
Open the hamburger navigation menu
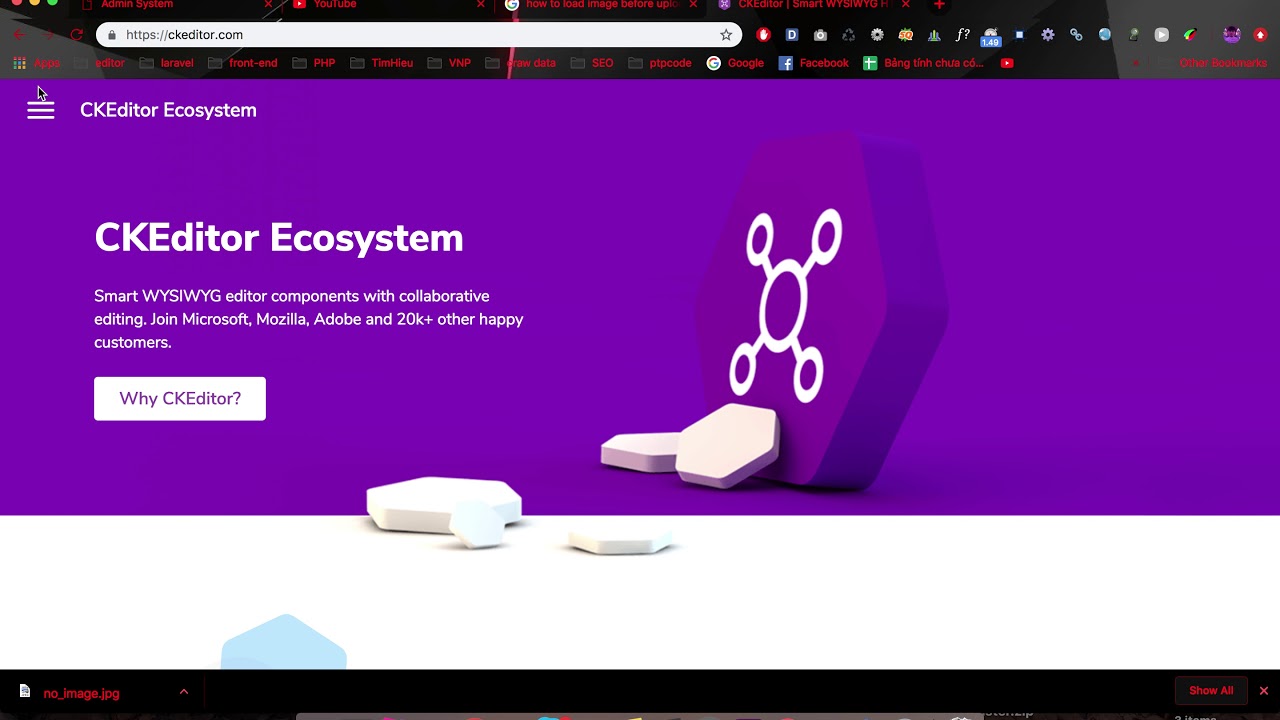(41, 110)
